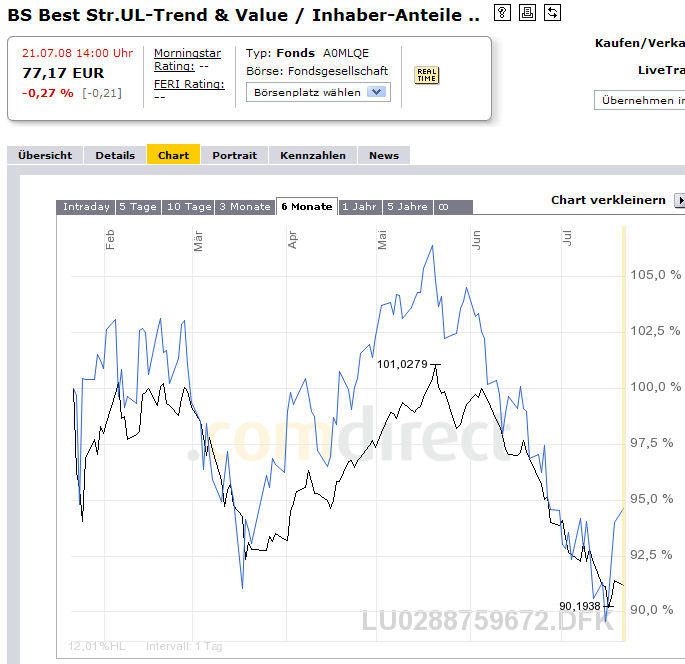
Task: Open the FERI Rating link
Action: click(x=189, y=84)
